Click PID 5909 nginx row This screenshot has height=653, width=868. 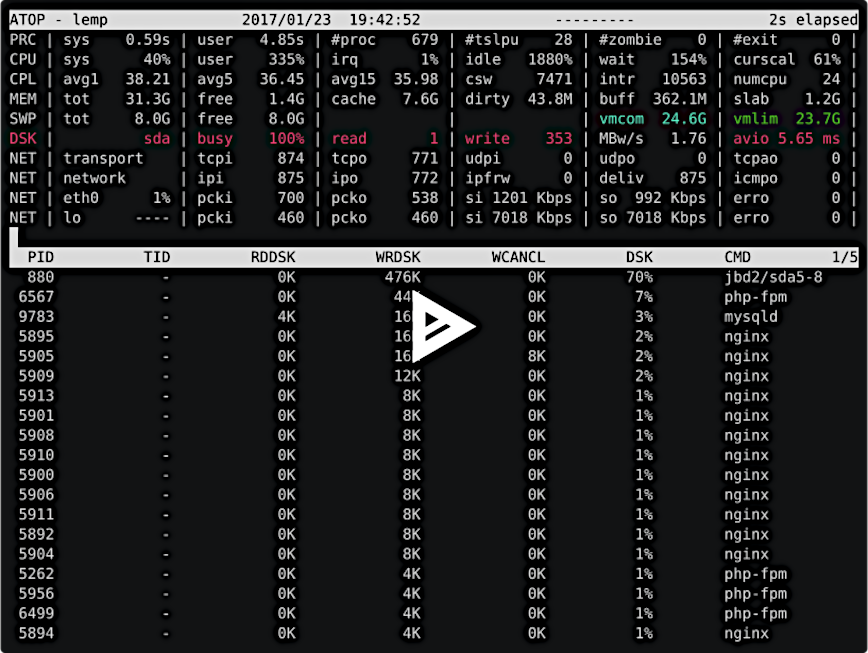click(434, 376)
